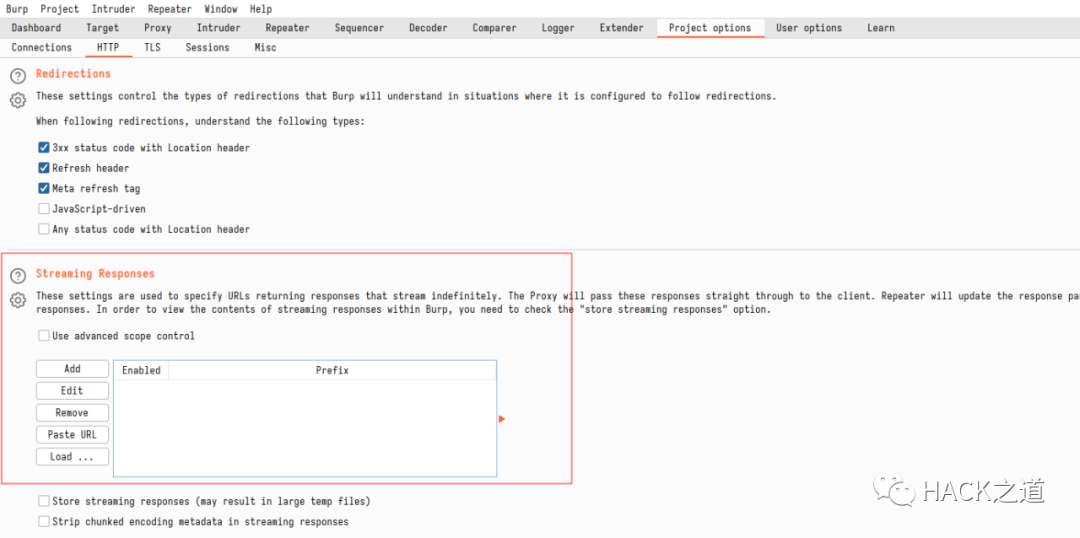This screenshot has width=1080, height=538.
Task: Switch to Sequencer tab
Action: (x=360, y=28)
